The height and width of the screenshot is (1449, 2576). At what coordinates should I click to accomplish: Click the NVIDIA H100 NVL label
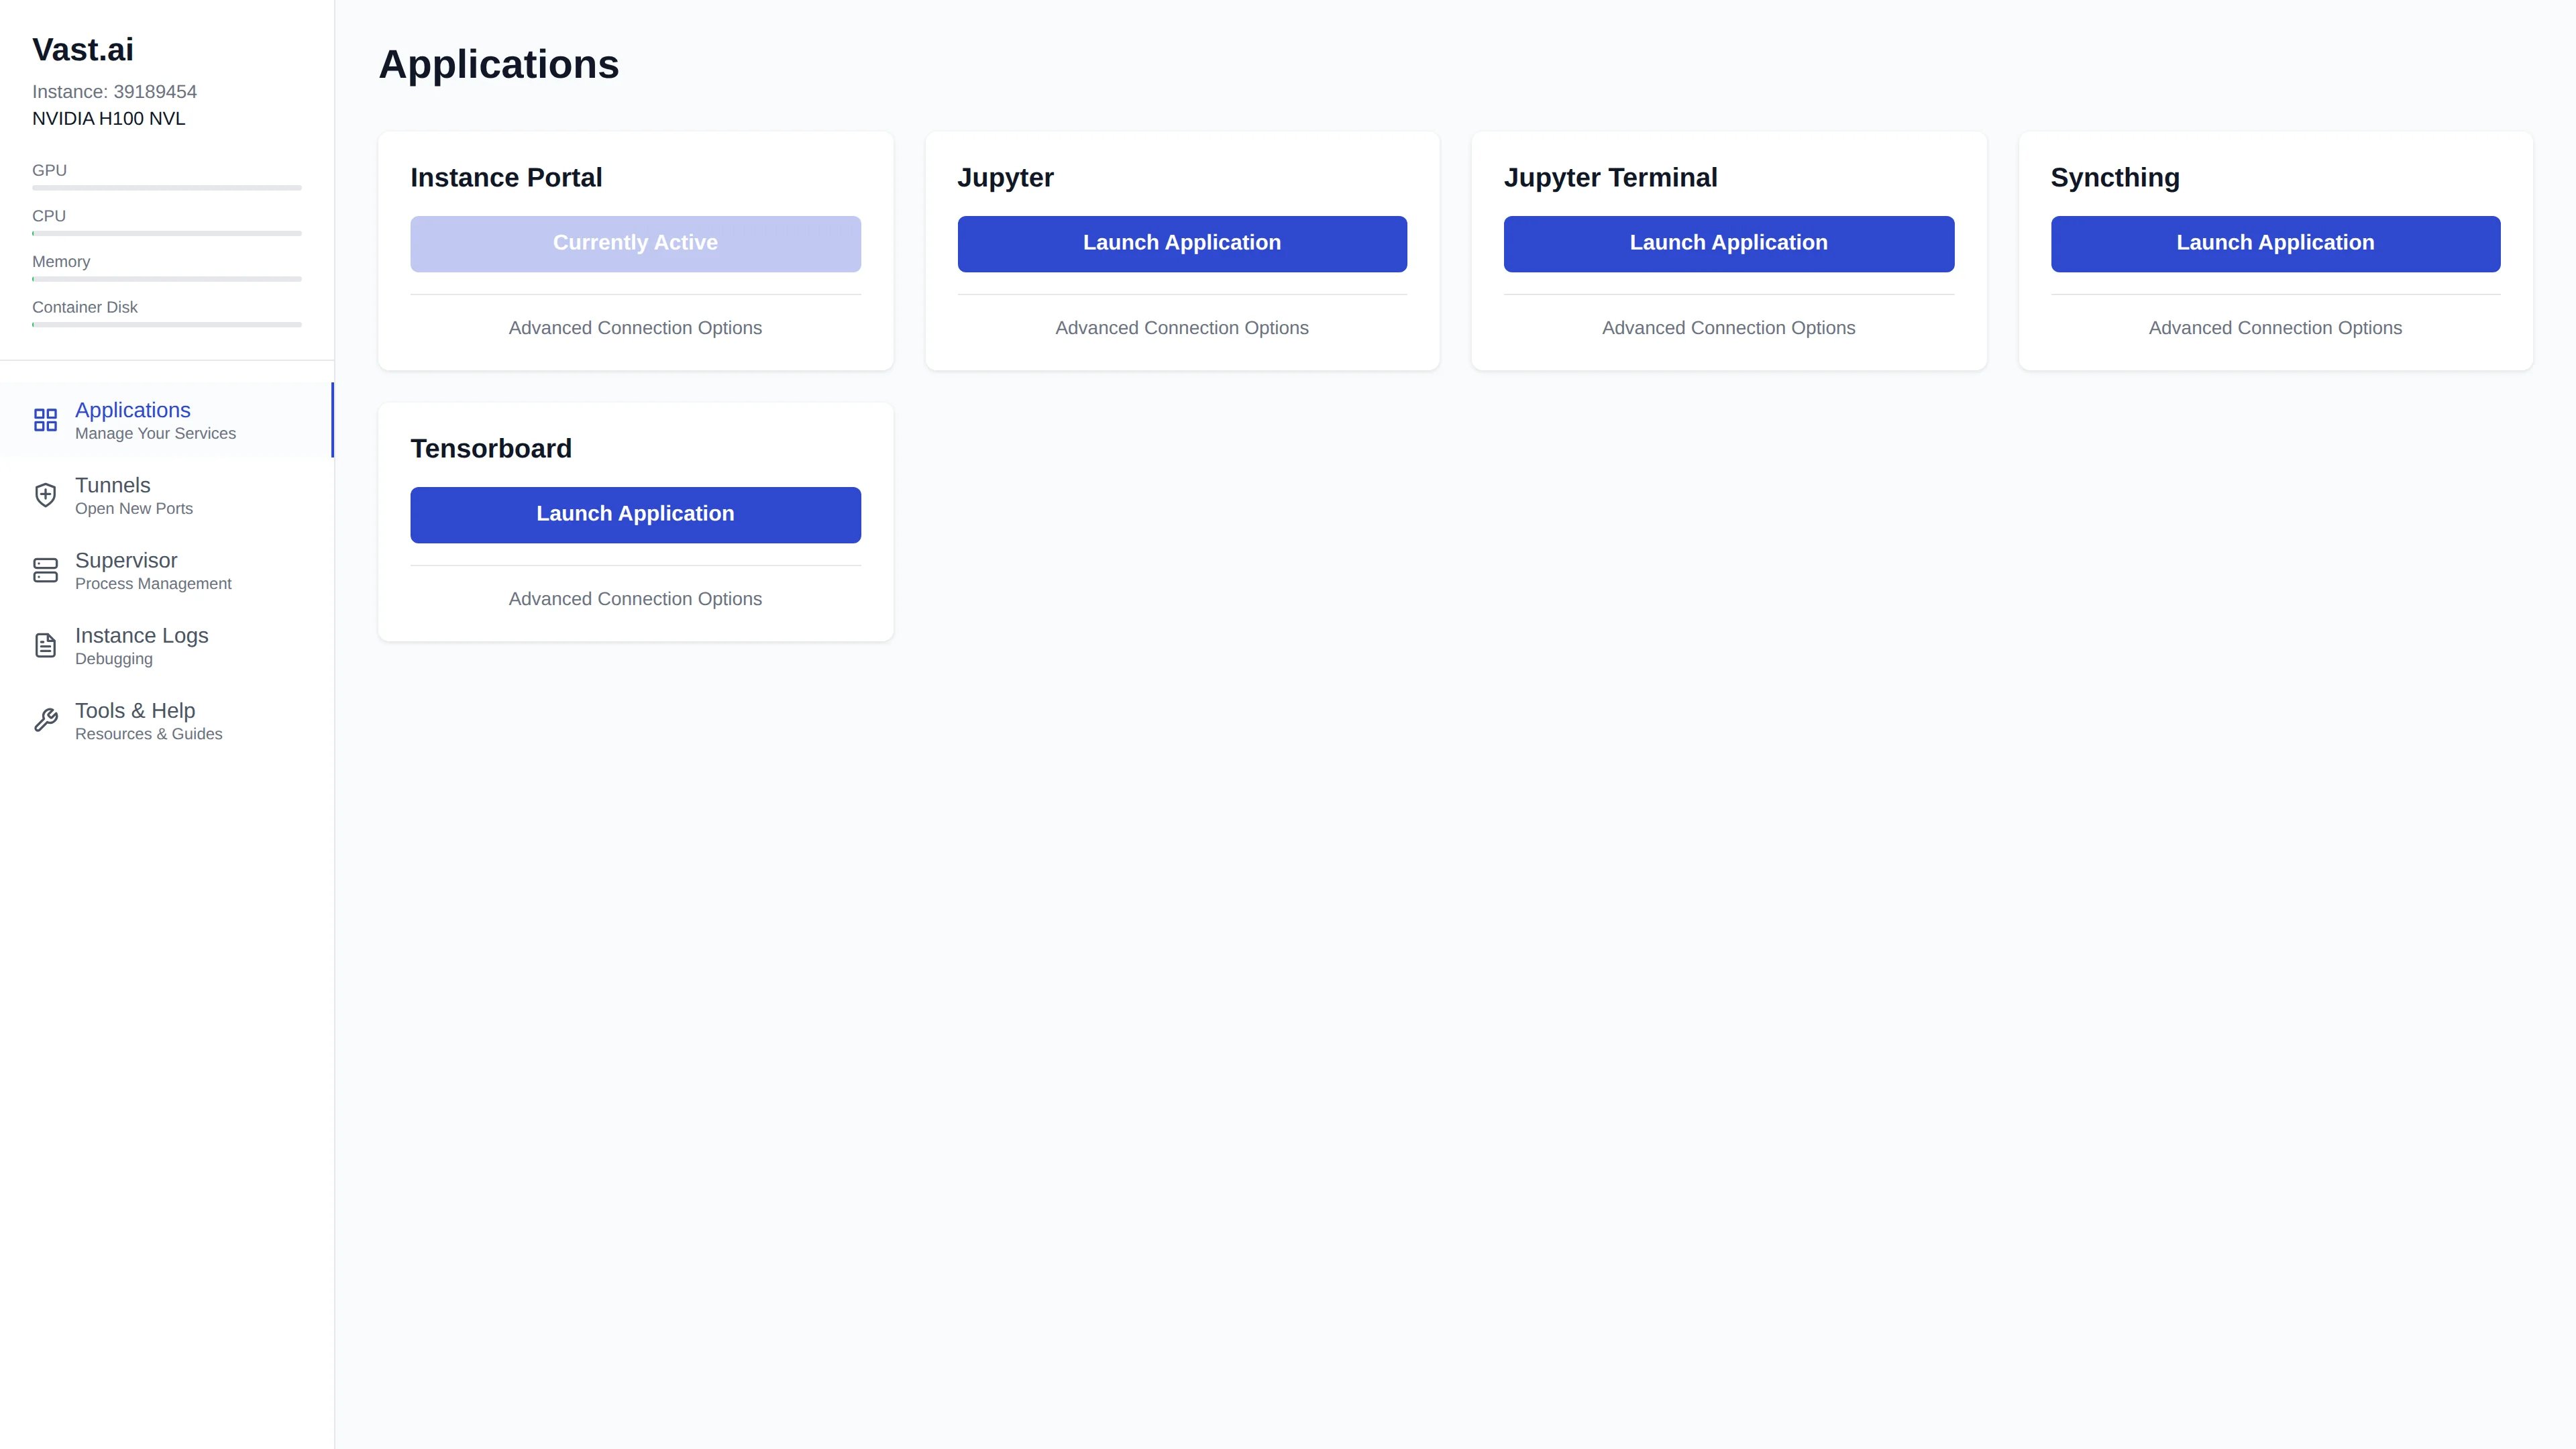[108, 118]
